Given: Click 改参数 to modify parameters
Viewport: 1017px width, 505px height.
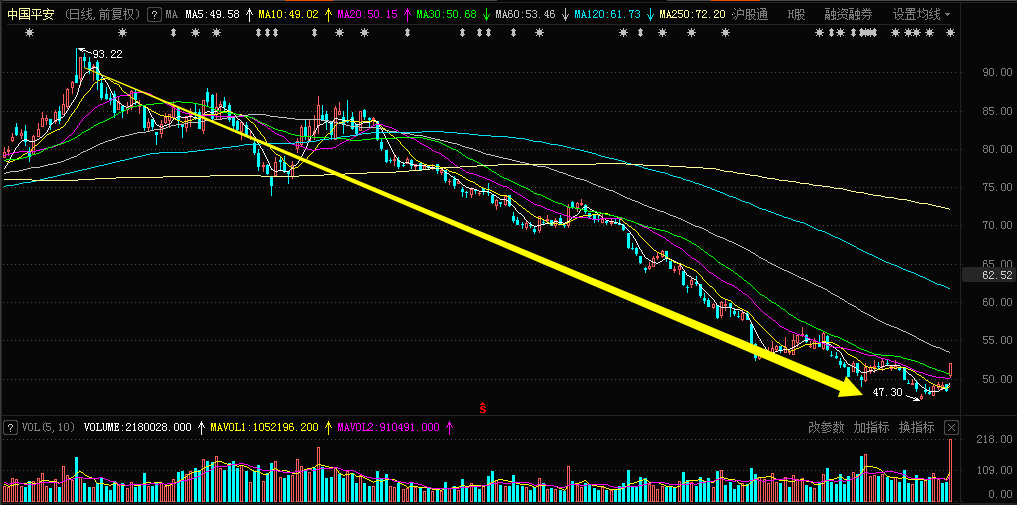Looking at the screenshot, I should pyautogui.click(x=826, y=427).
